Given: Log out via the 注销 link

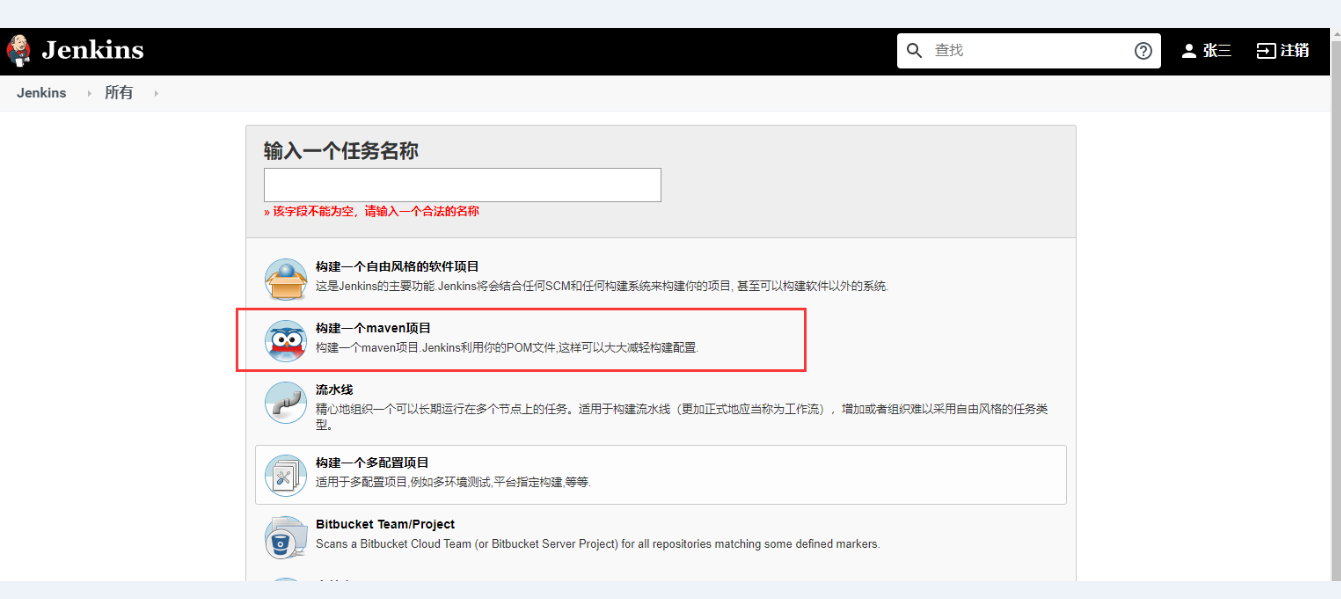Looking at the screenshot, I should coord(1295,50).
